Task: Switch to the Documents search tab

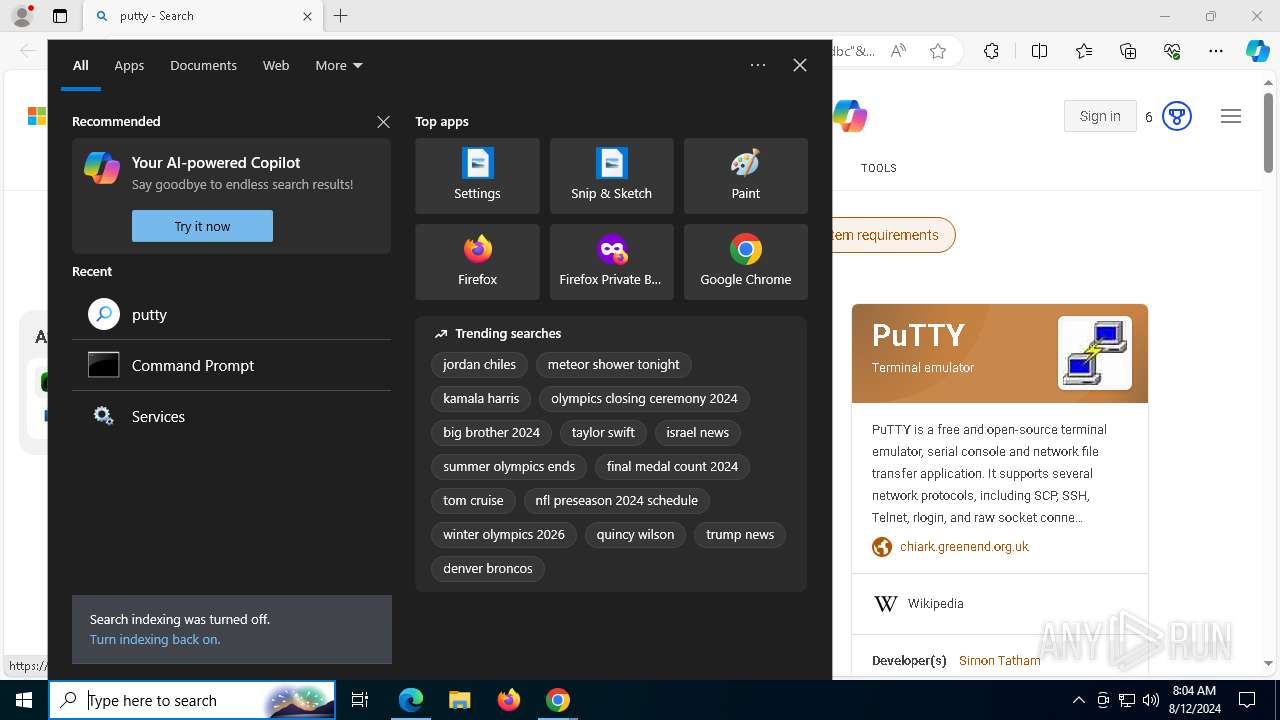Action: point(203,65)
